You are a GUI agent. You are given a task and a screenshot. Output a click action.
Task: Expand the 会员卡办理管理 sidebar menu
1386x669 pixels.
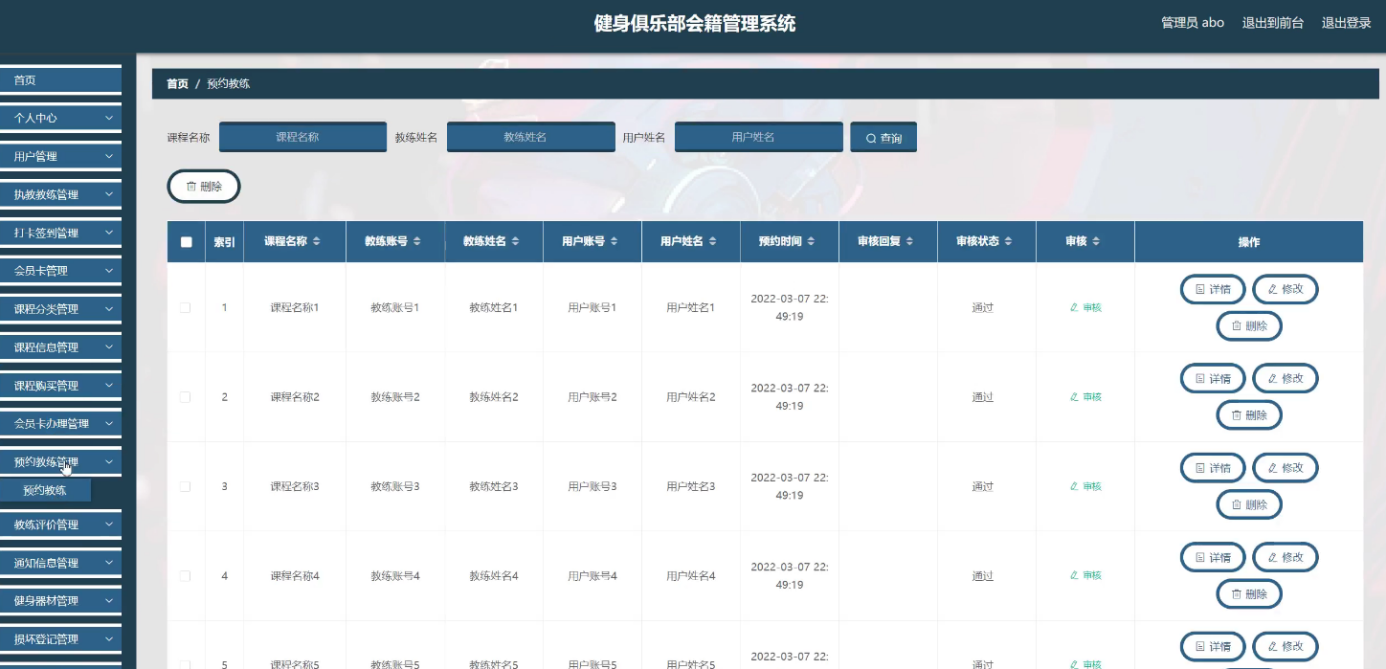(60, 424)
